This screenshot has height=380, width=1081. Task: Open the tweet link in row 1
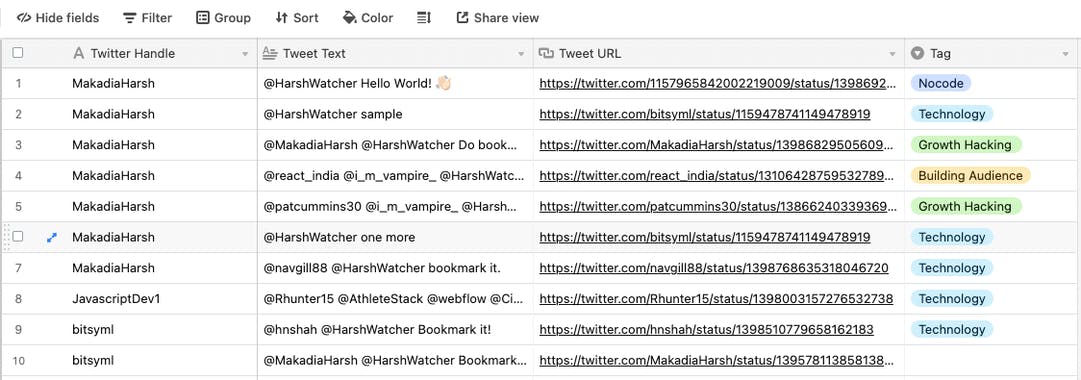(x=718, y=83)
